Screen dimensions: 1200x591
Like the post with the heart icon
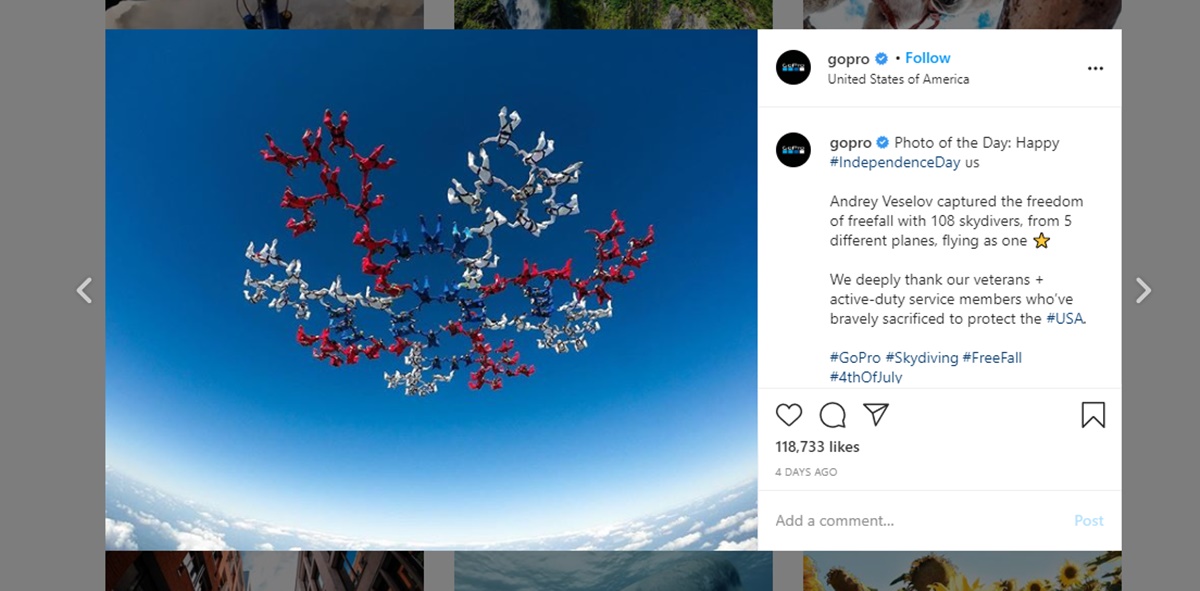pyautogui.click(x=789, y=415)
